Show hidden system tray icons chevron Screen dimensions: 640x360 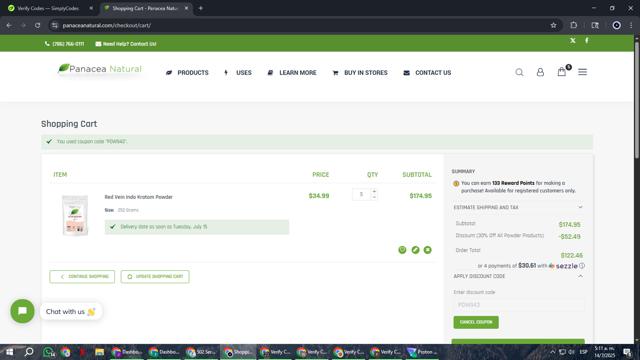tap(552, 352)
